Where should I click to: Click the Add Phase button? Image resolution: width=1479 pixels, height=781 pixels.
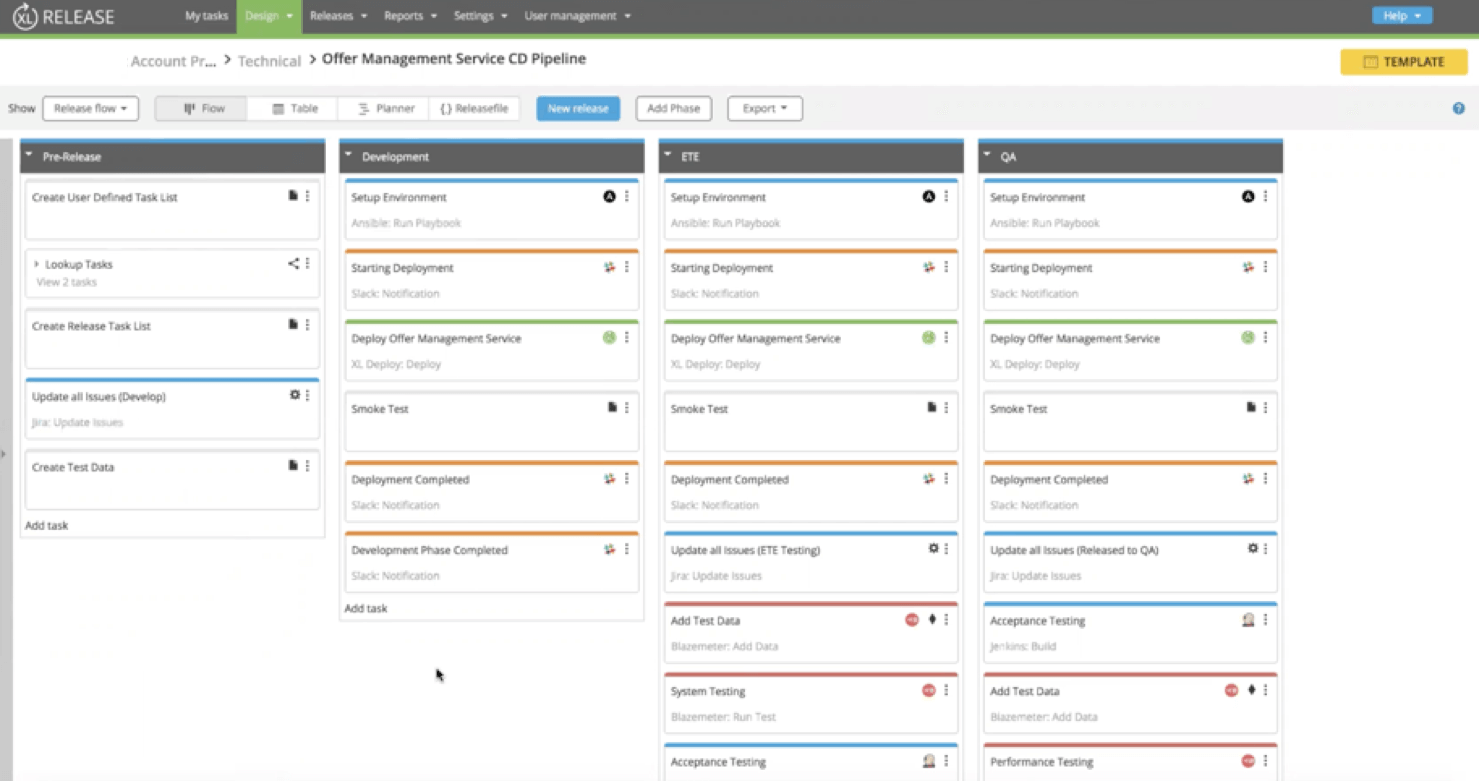673,109
